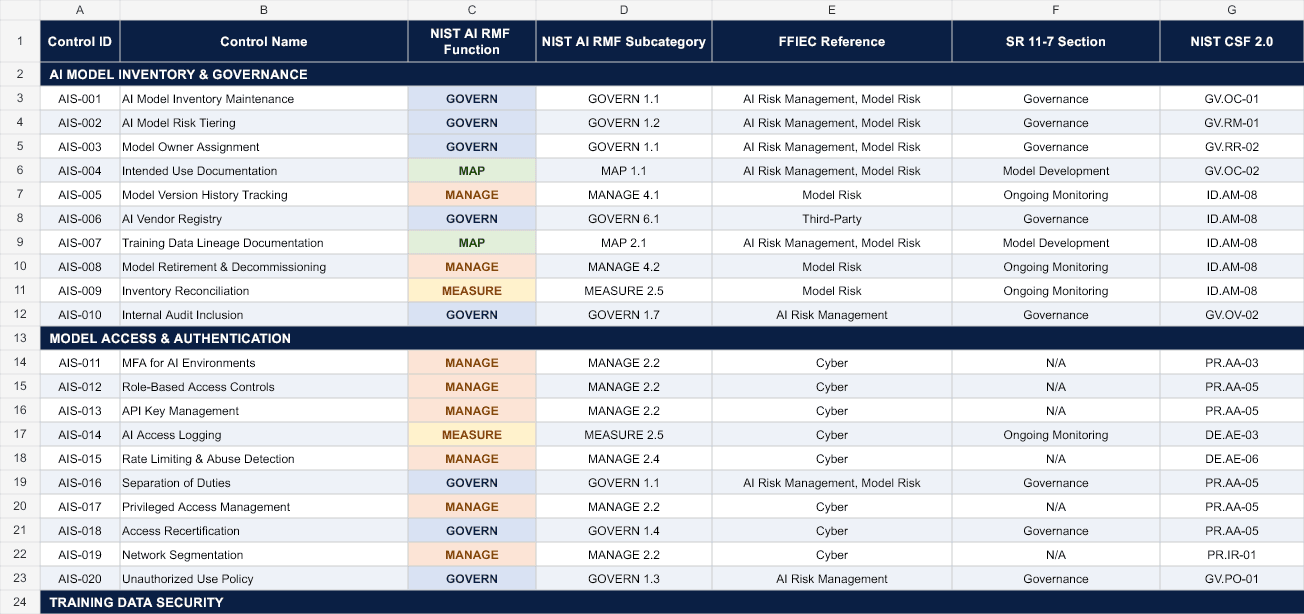
Task: Click the "Control ID" header cell
Action: click(x=80, y=41)
